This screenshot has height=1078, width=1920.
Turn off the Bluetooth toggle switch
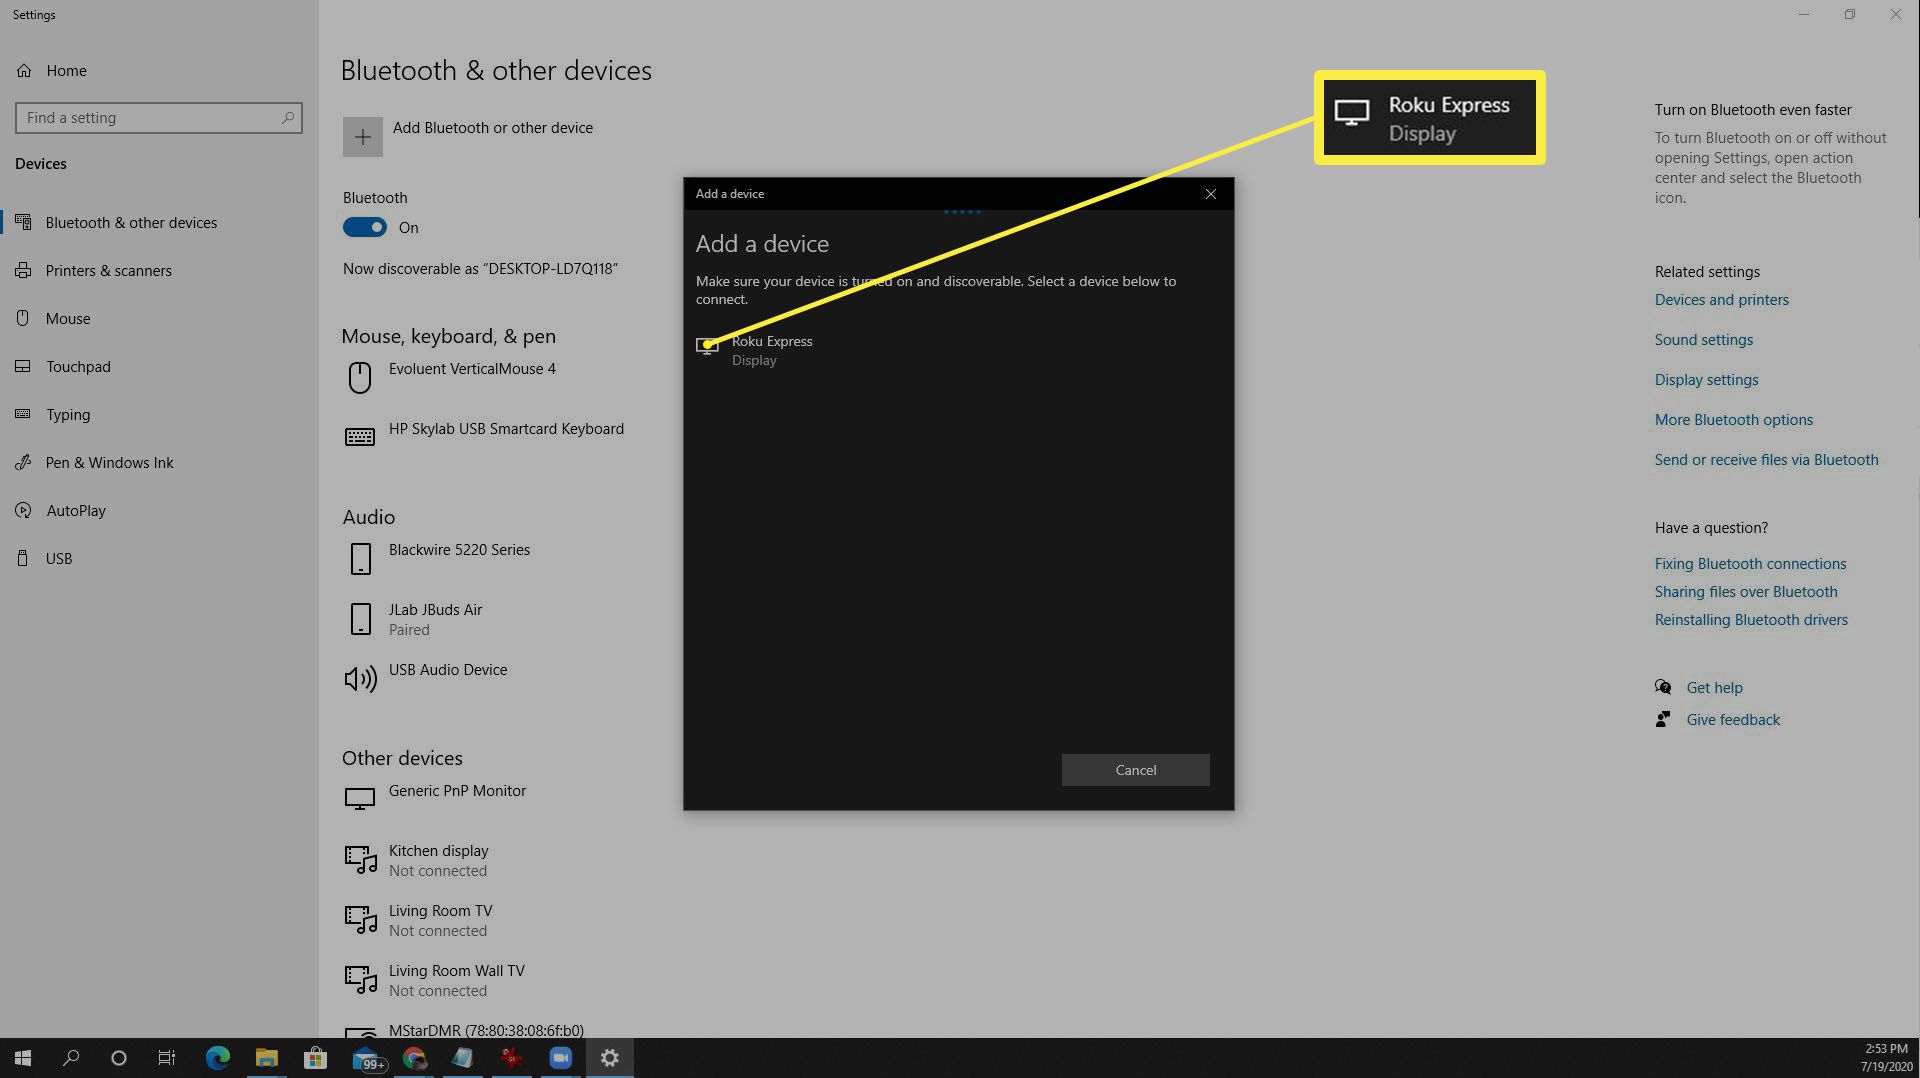365,228
